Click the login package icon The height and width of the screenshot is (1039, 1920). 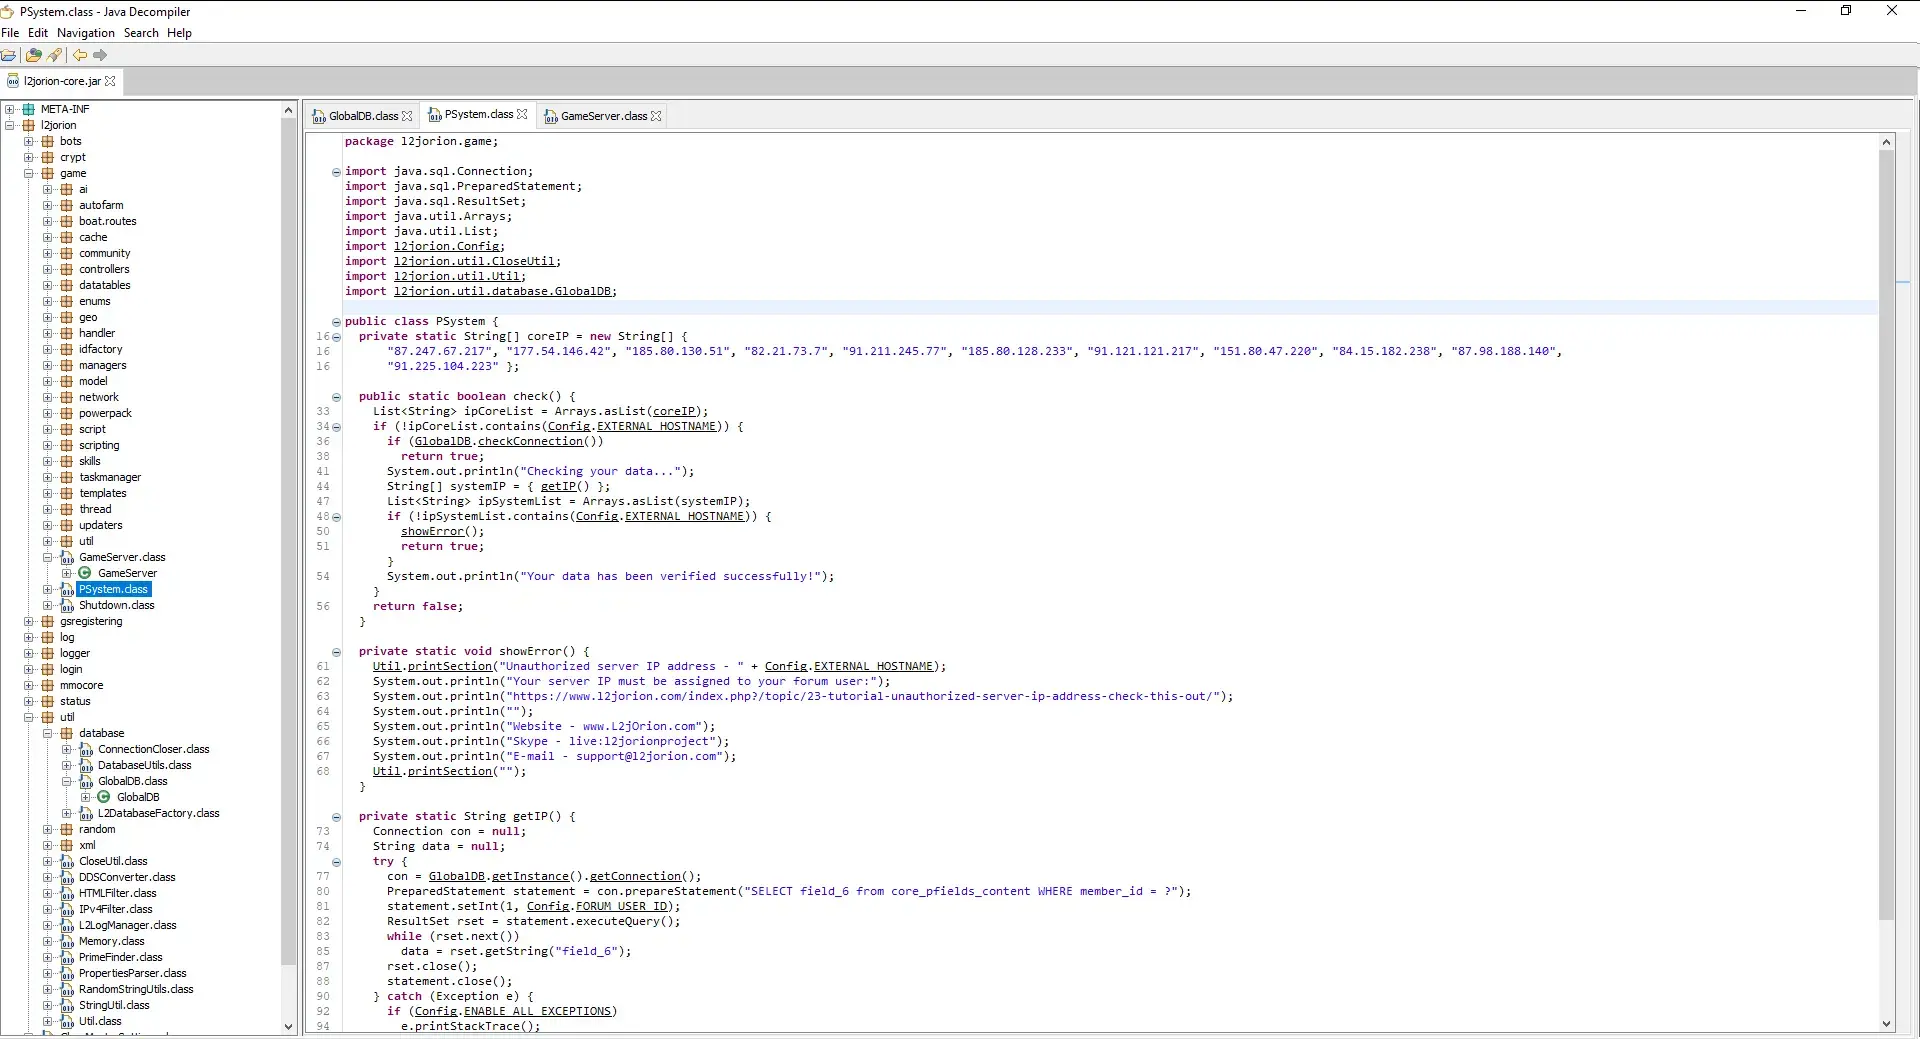48,669
